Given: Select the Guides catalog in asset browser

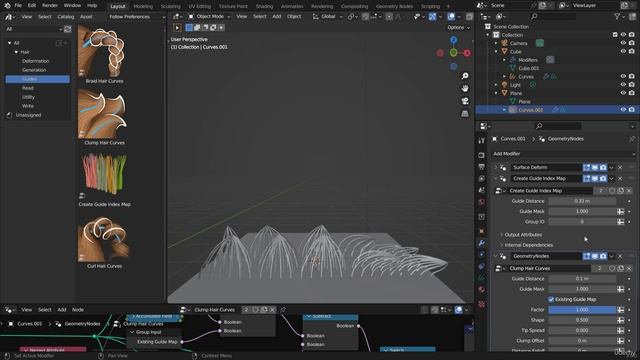Looking at the screenshot, I should pos(38,79).
